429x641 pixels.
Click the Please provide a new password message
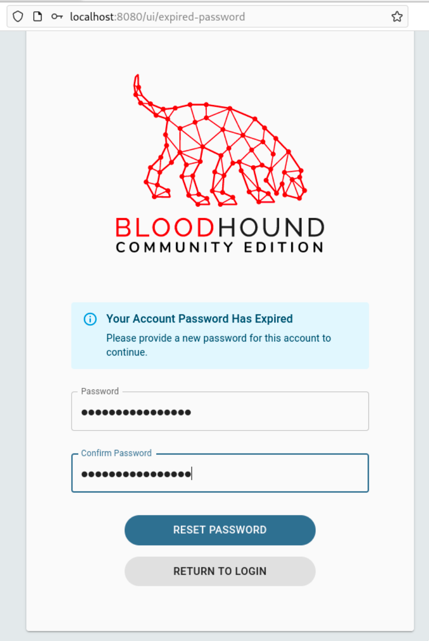coord(218,345)
